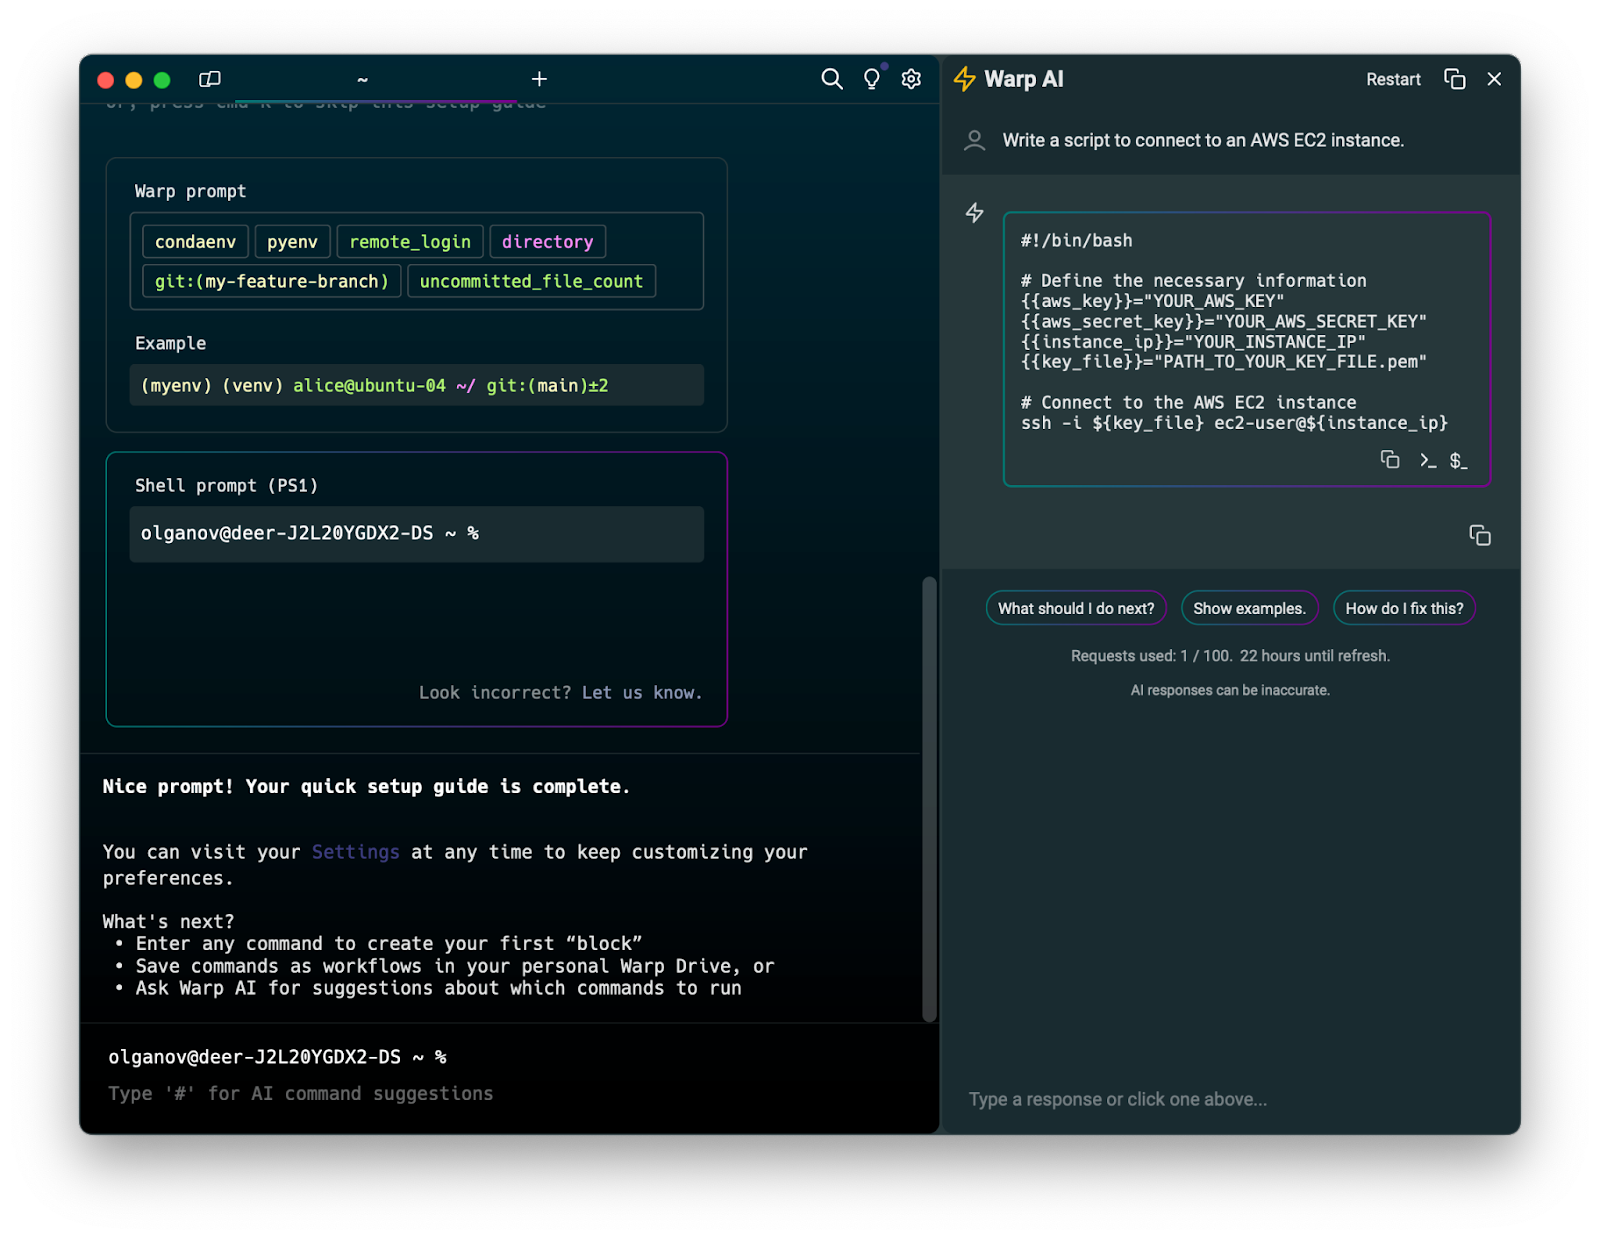
Task: Click the duplicate panel icon beside Restart
Action: click(x=1455, y=79)
